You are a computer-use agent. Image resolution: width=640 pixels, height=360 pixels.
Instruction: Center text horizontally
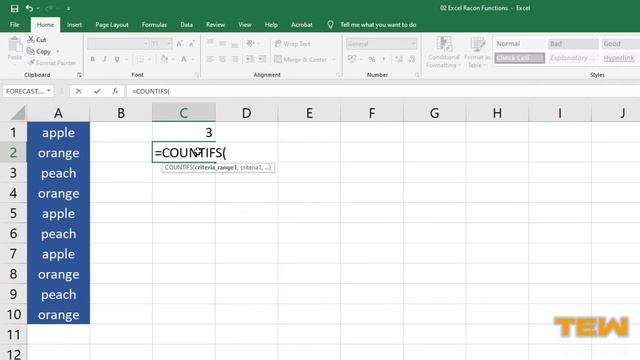pyautogui.click(x=222, y=59)
